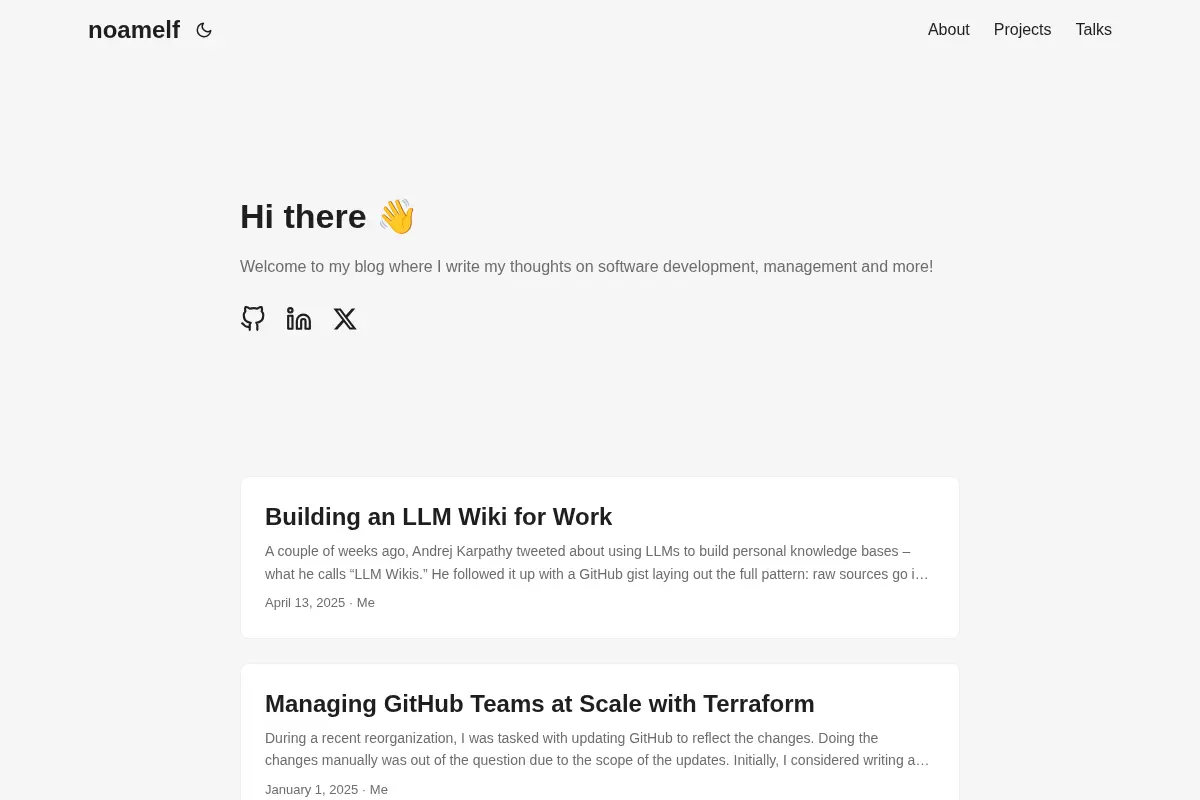Click "Me" author on the LLM Wiki post
The height and width of the screenshot is (800, 1200).
[x=366, y=603]
